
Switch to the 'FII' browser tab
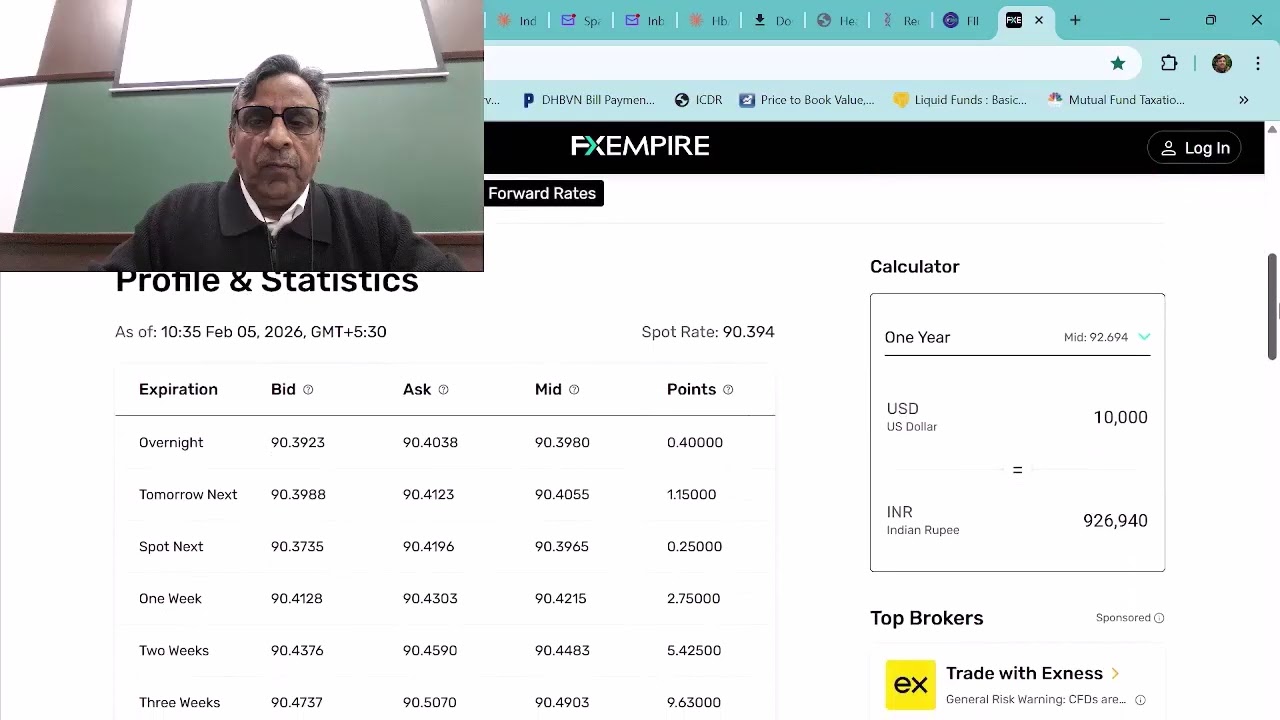(x=962, y=20)
